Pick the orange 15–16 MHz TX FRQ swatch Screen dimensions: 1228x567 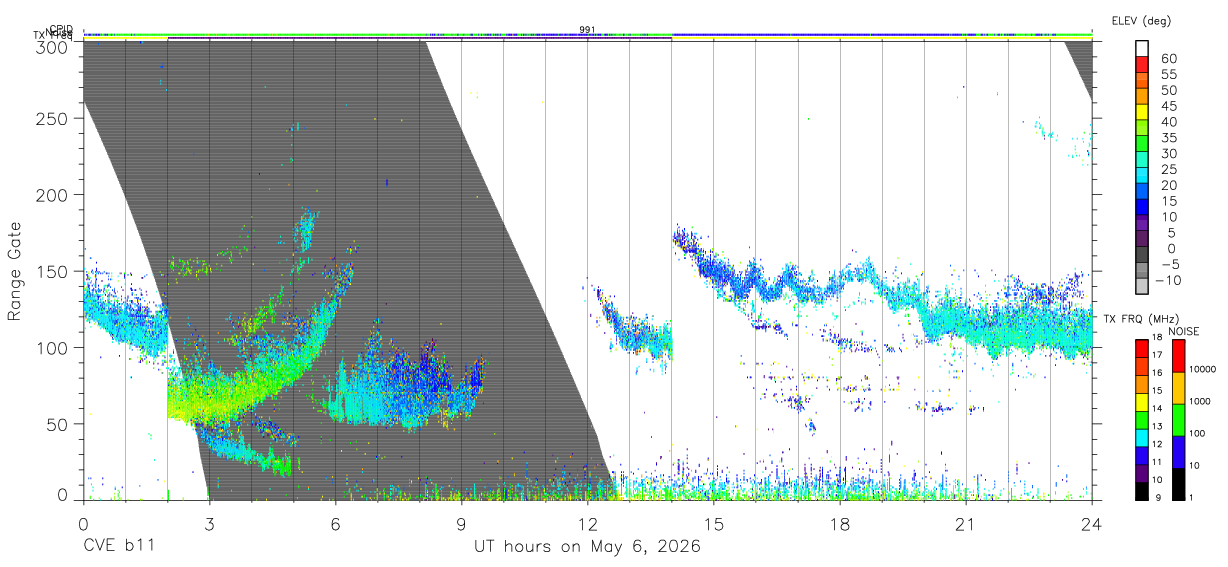tap(1142, 383)
